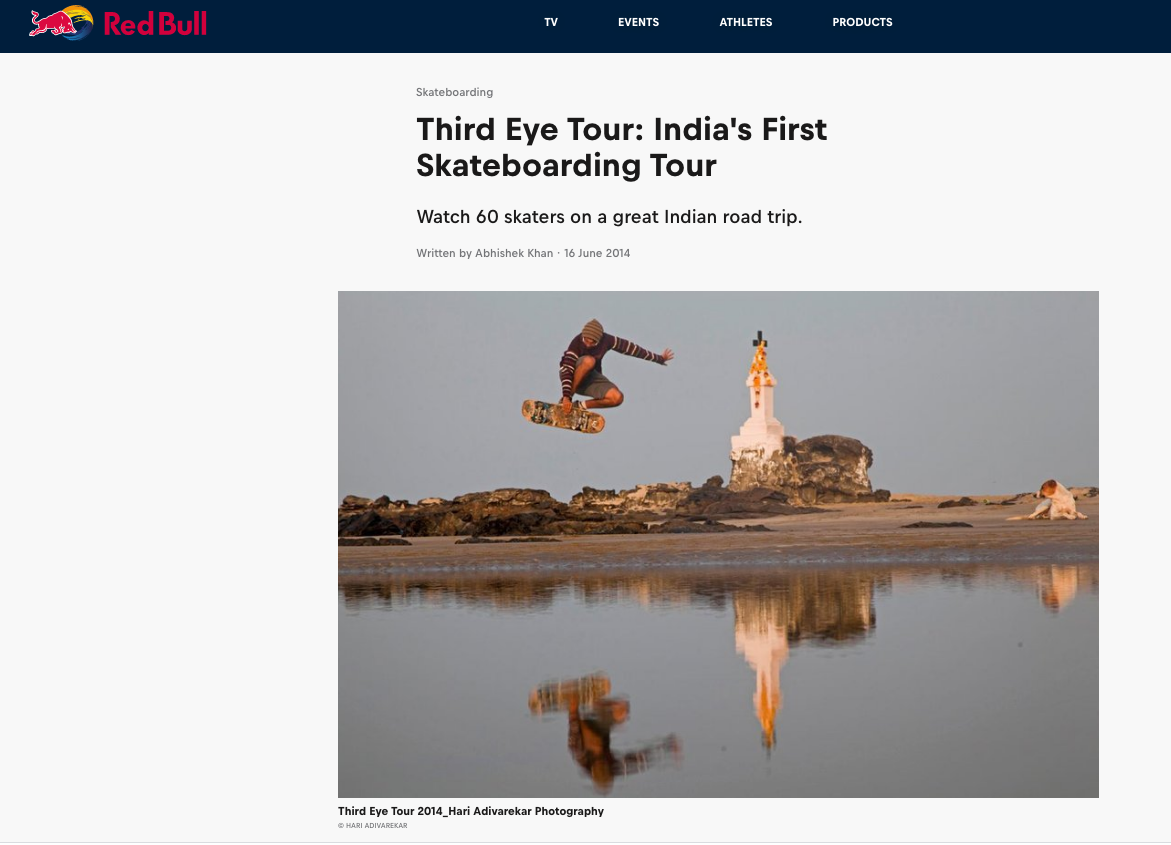Click the © HARI ADIVAREKAR copyright credit

pyautogui.click(x=373, y=826)
